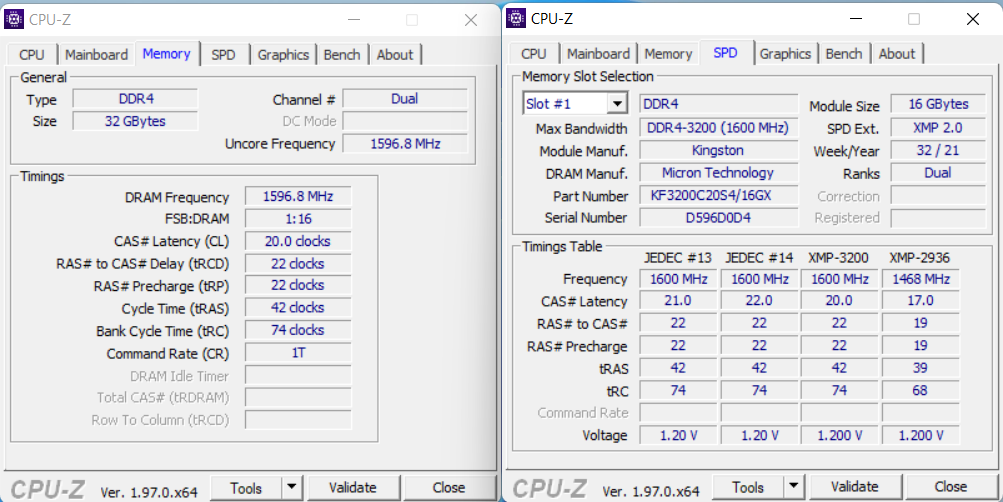The width and height of the screenshot is (1003, 502).
Task: Click Module Size field 16 GBytes
Action: [938, 104]
